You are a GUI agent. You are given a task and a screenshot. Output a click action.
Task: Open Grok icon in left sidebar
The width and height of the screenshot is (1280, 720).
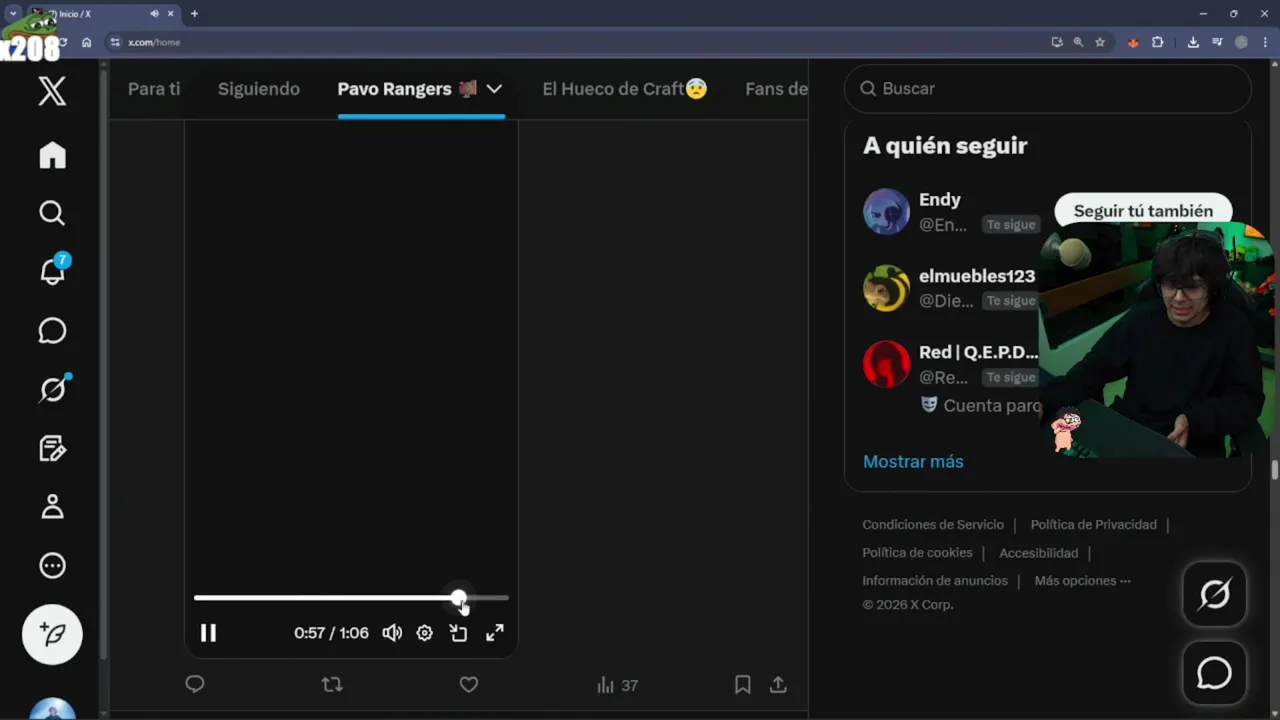[x=52, y=389]
